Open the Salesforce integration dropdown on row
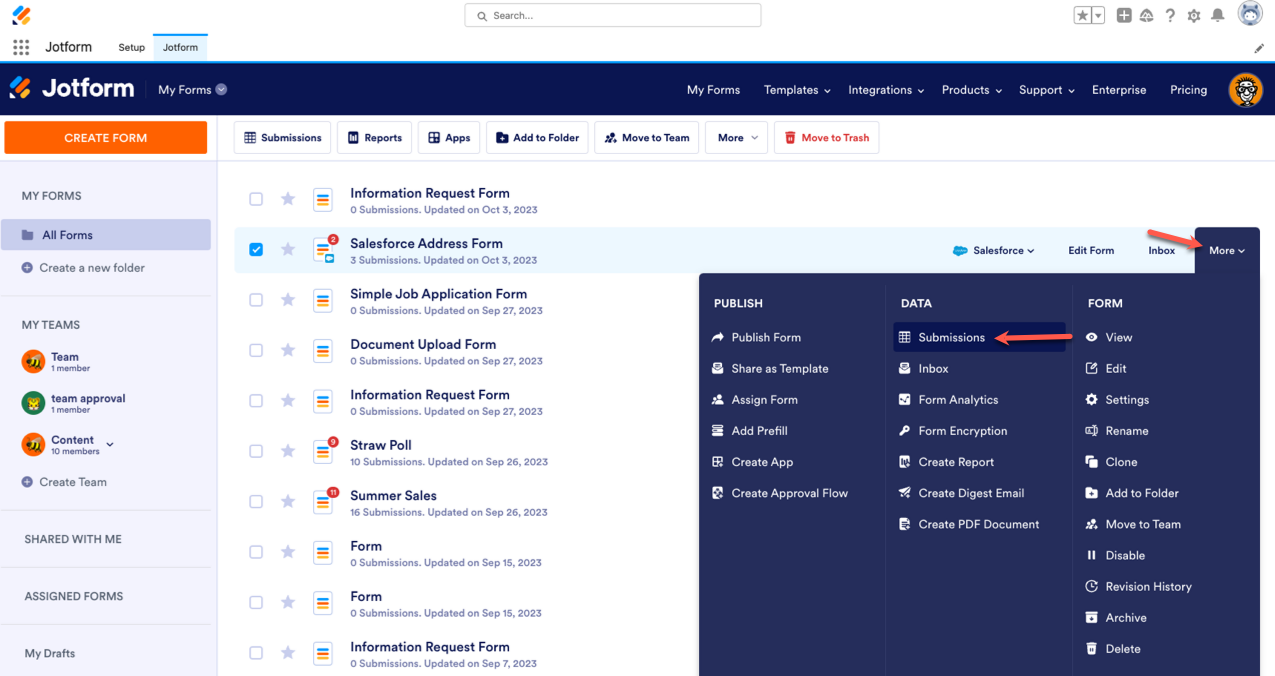The height and width of the screenshot is (676, 1275). pyautogui.click(x=994, y=251)
